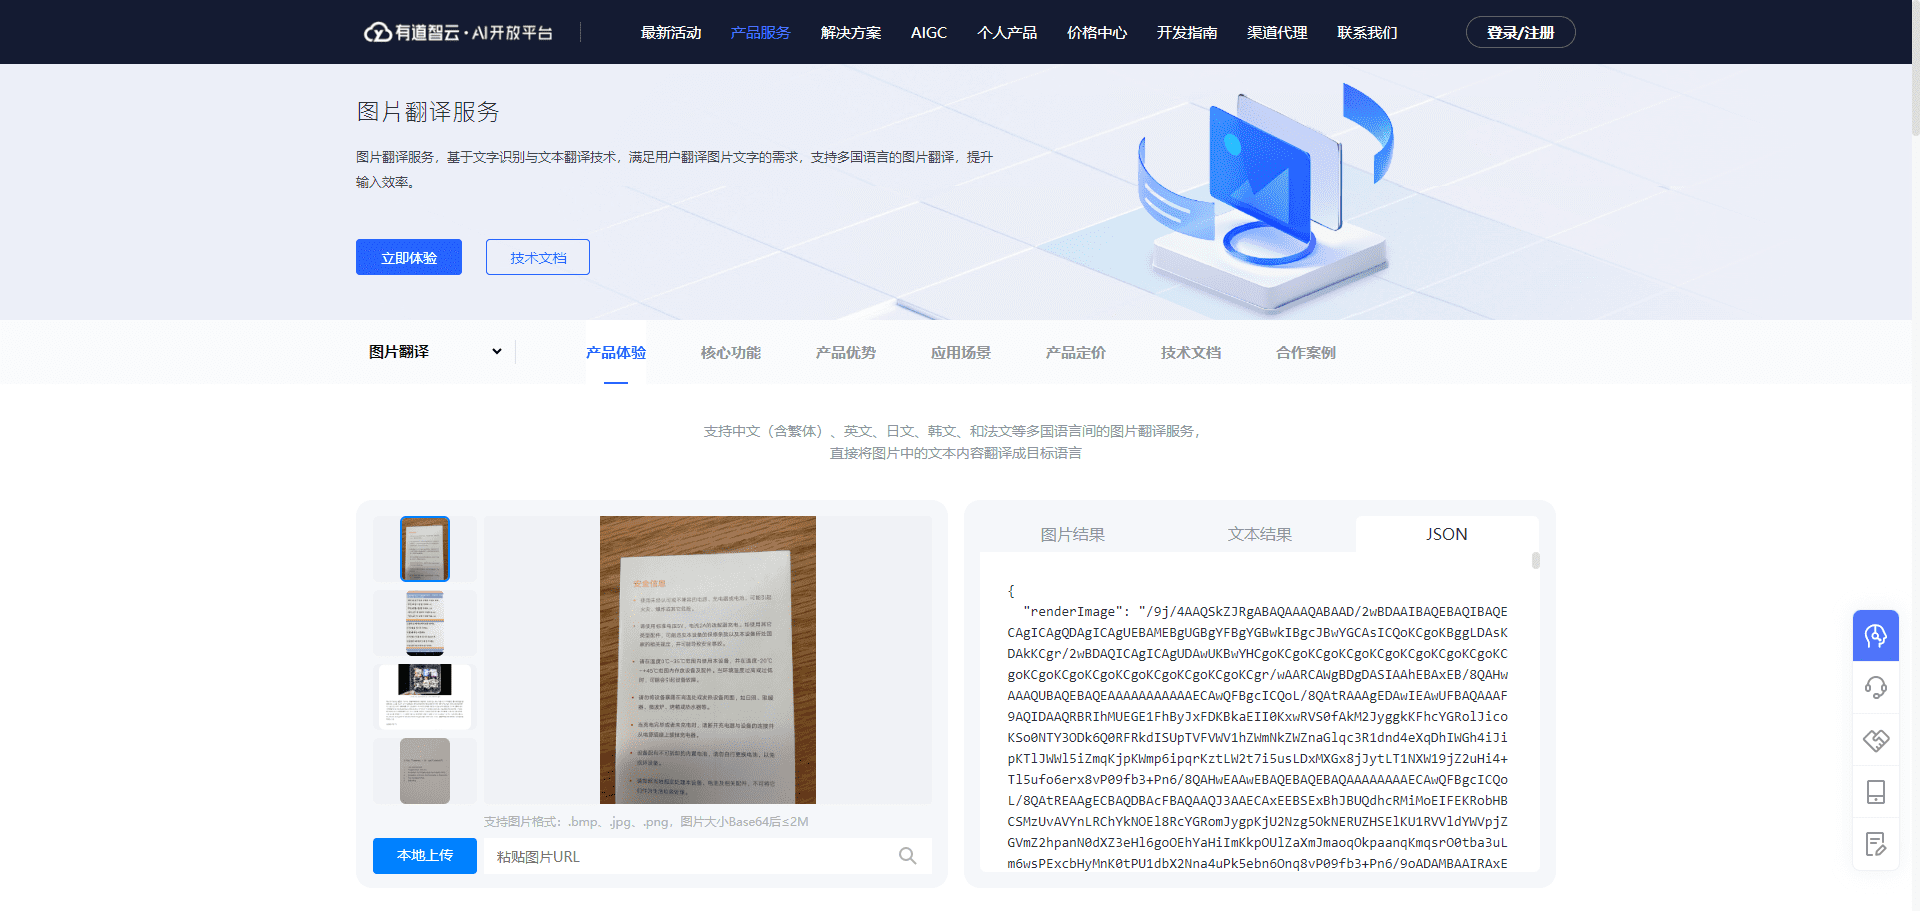Click the handshake cooperation sidebar icon
1920x911 pixels.
click(x=1875, y=740)
